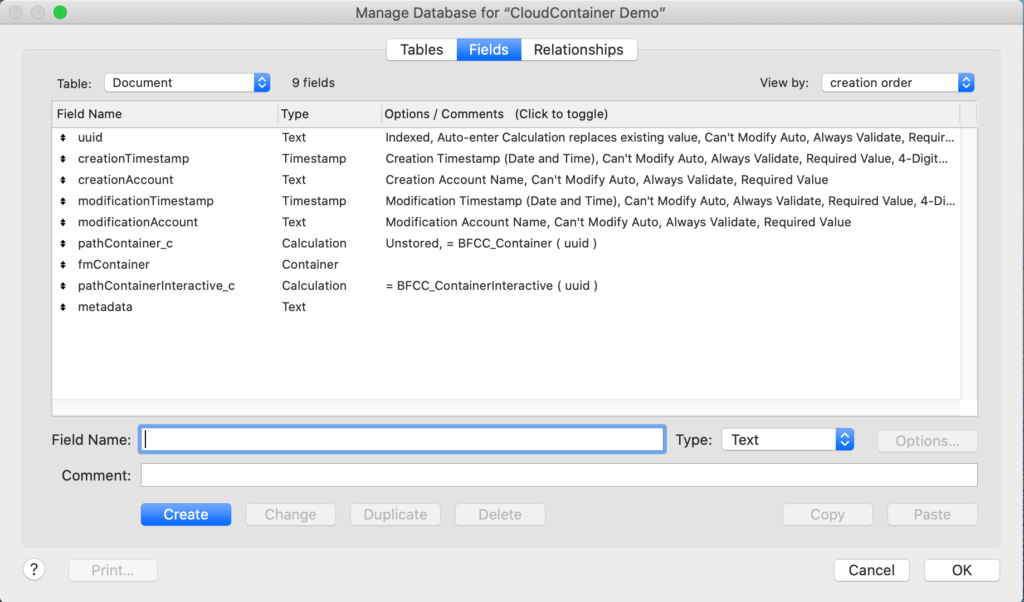Toggle the Options / Comments column header
1024x602 pixels.
coord(496,114)
